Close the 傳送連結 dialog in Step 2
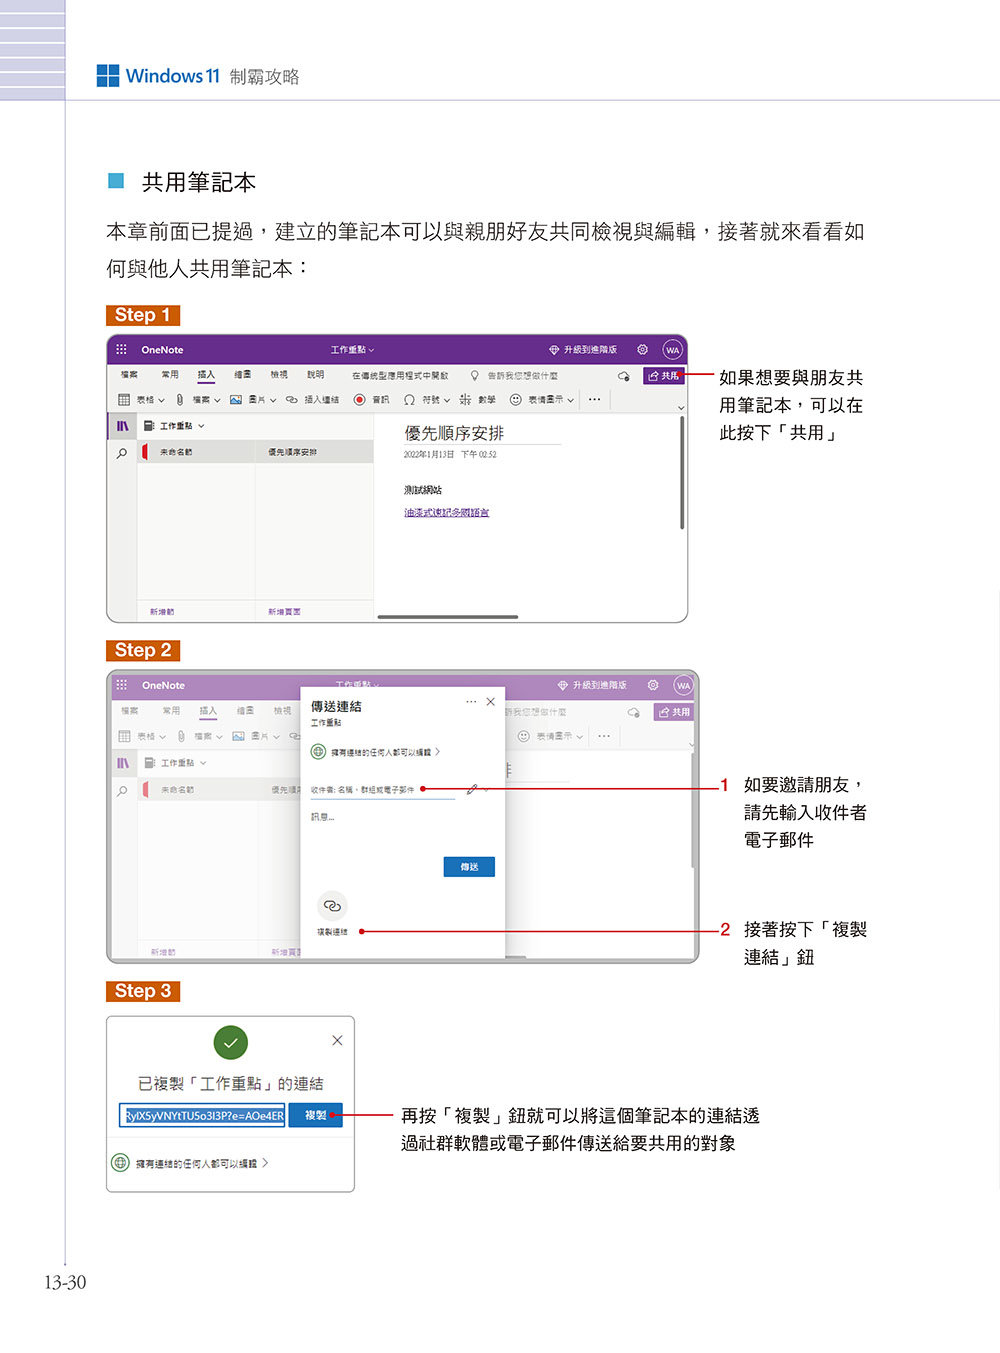This screenshot has height=1353, width=1000. coord(490,702)
